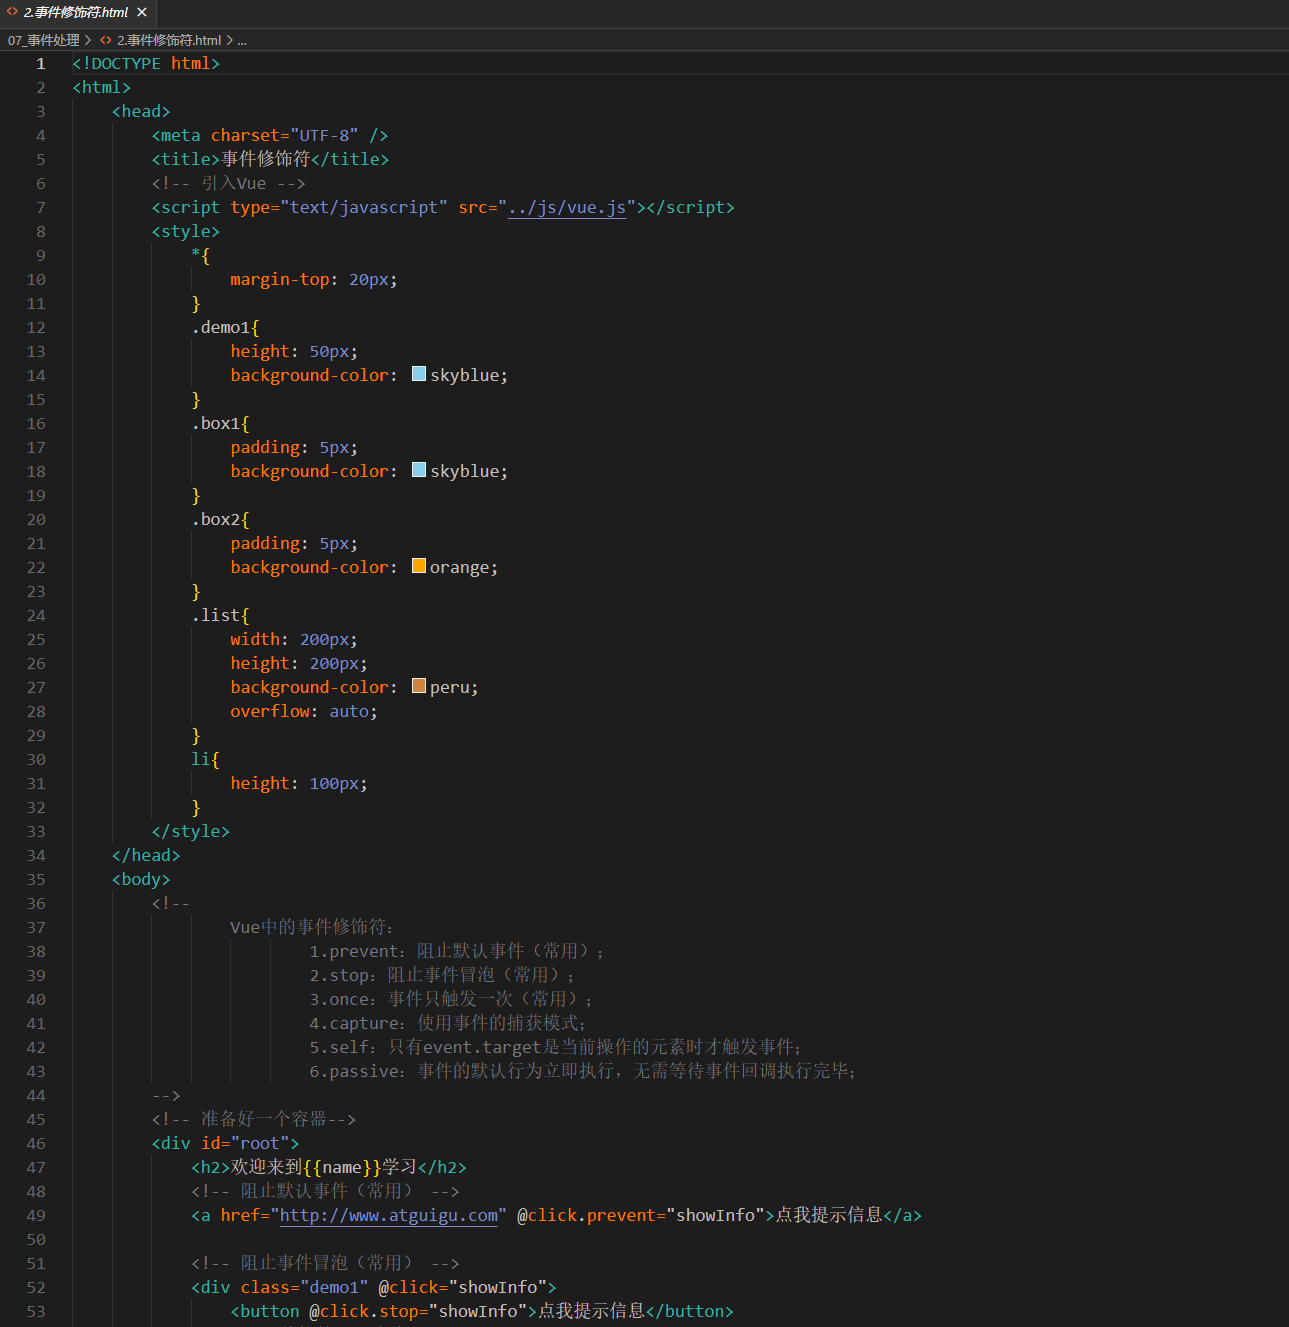
Task: Select line number 46 in the gutter
Action: click(36, 1143)
